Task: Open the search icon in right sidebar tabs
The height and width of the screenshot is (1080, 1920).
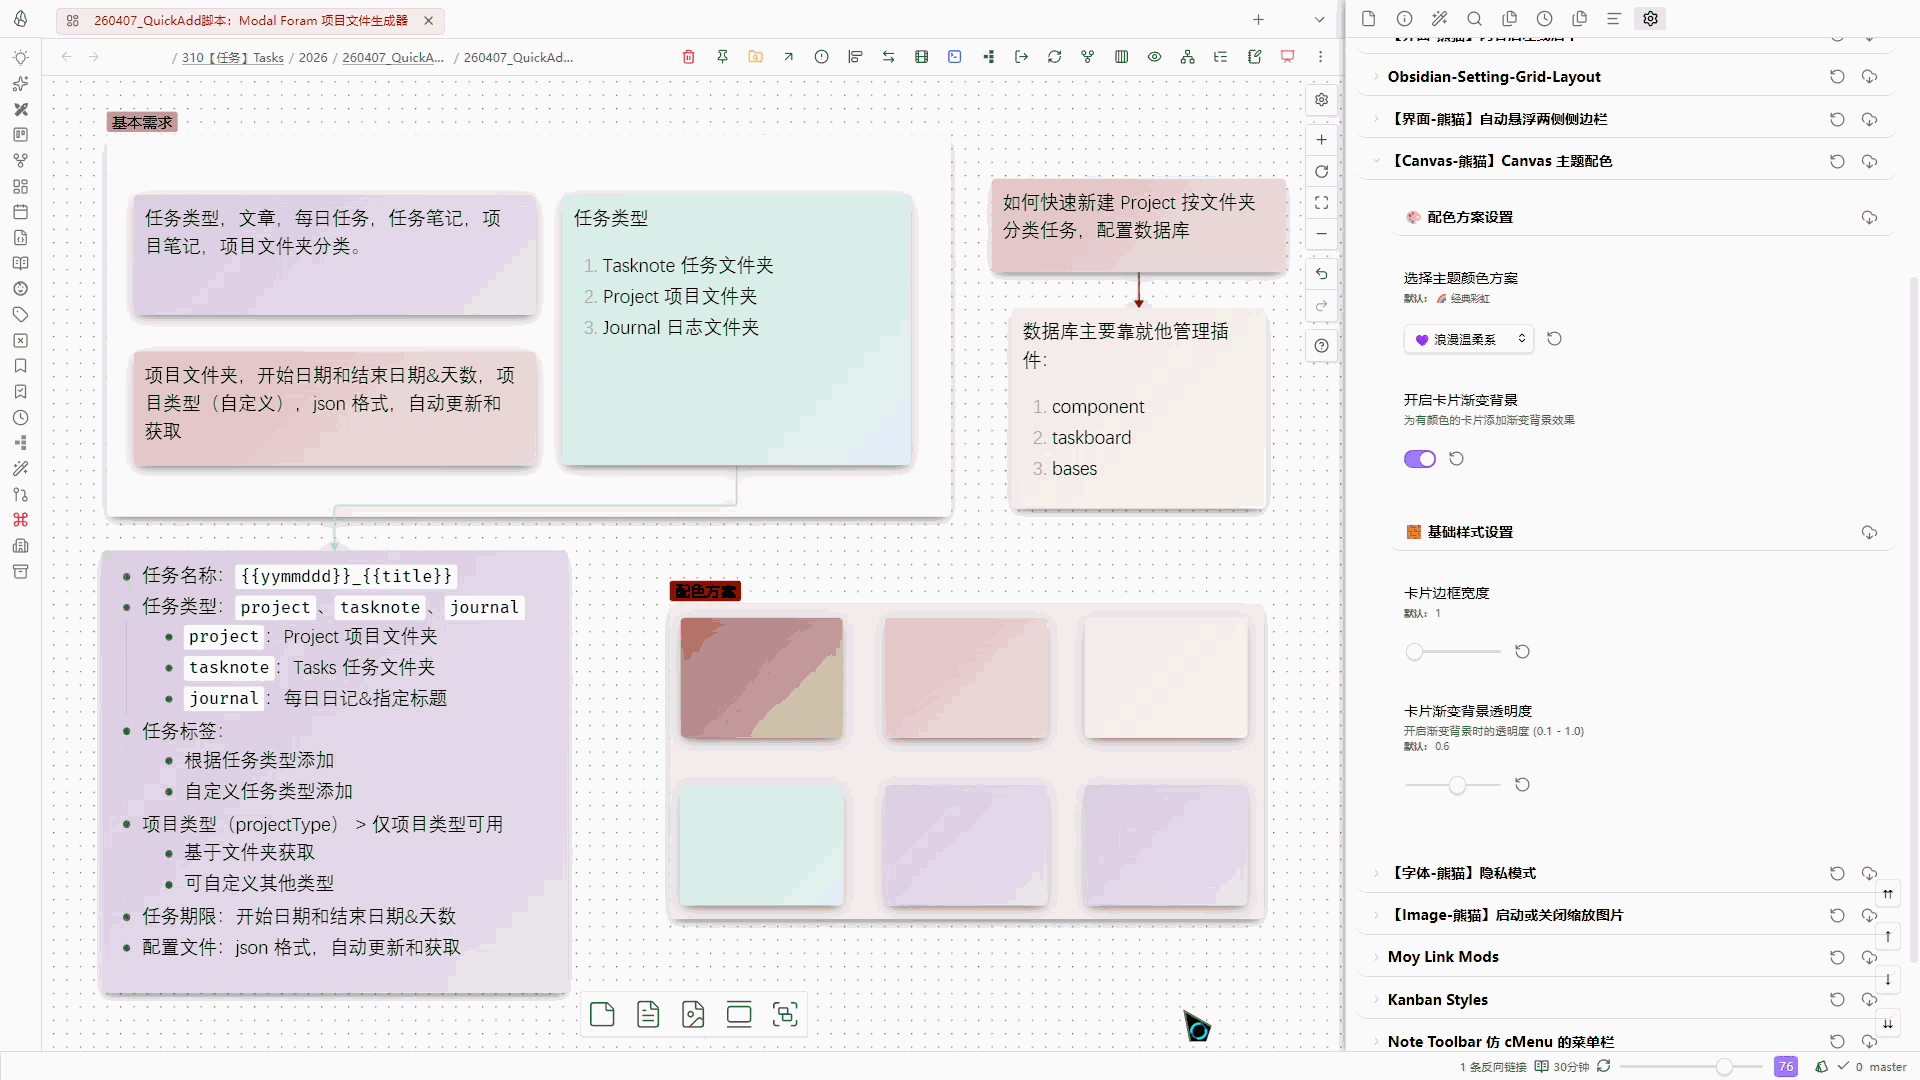Action: 1474,19
